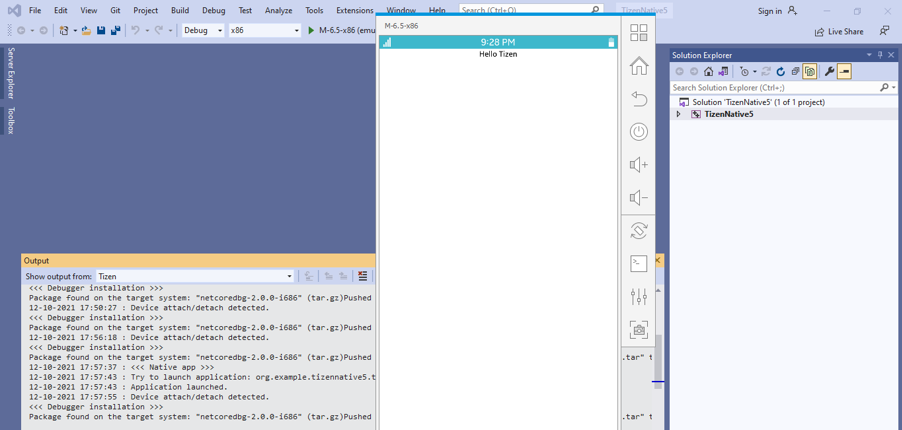Open the Build menu
Viewport: 902px width, 430px height.
click(x=180, y=10)
